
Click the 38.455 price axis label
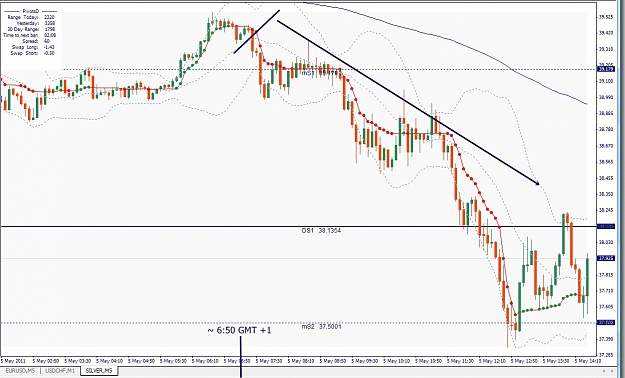click(x=606, y=178)
